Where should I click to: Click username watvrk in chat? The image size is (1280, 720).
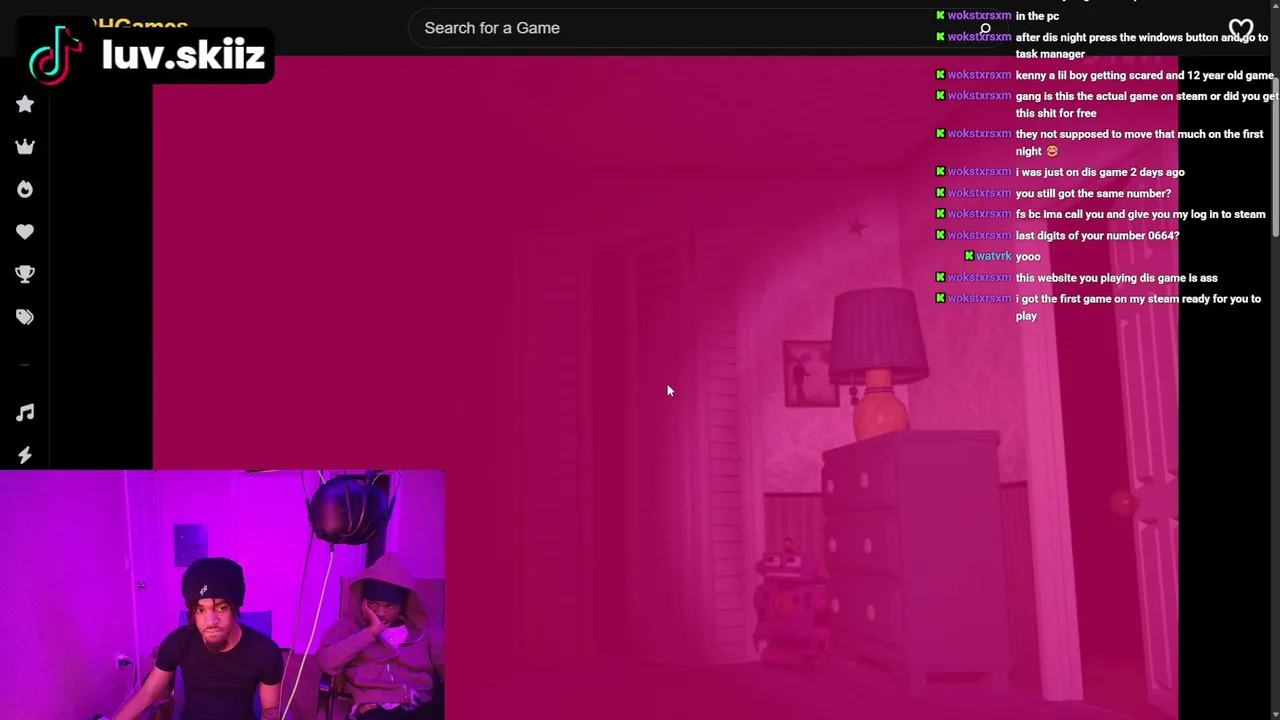click(994, 256)
